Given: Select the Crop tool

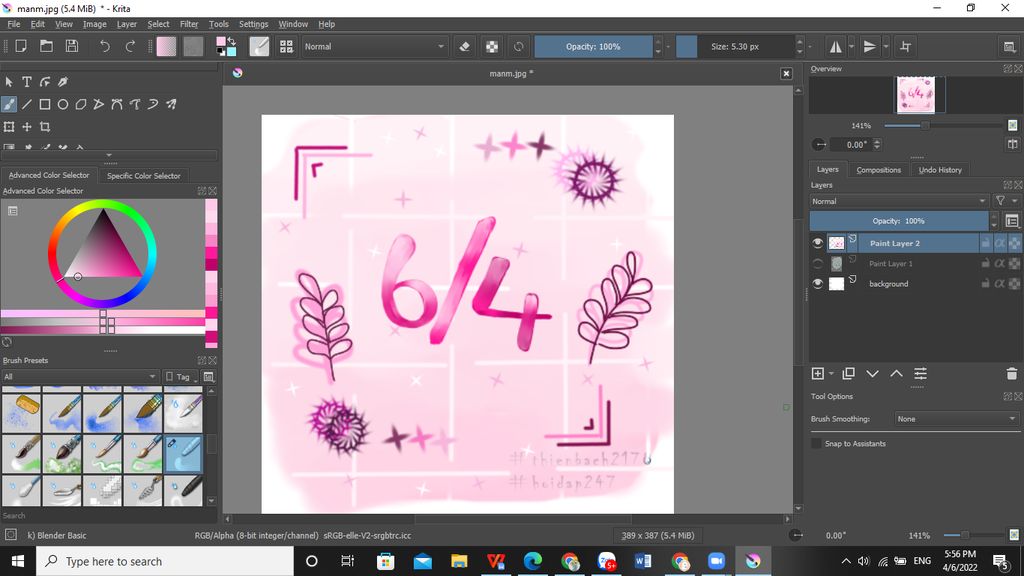Looking at the screenshot, I should (44, 127).
